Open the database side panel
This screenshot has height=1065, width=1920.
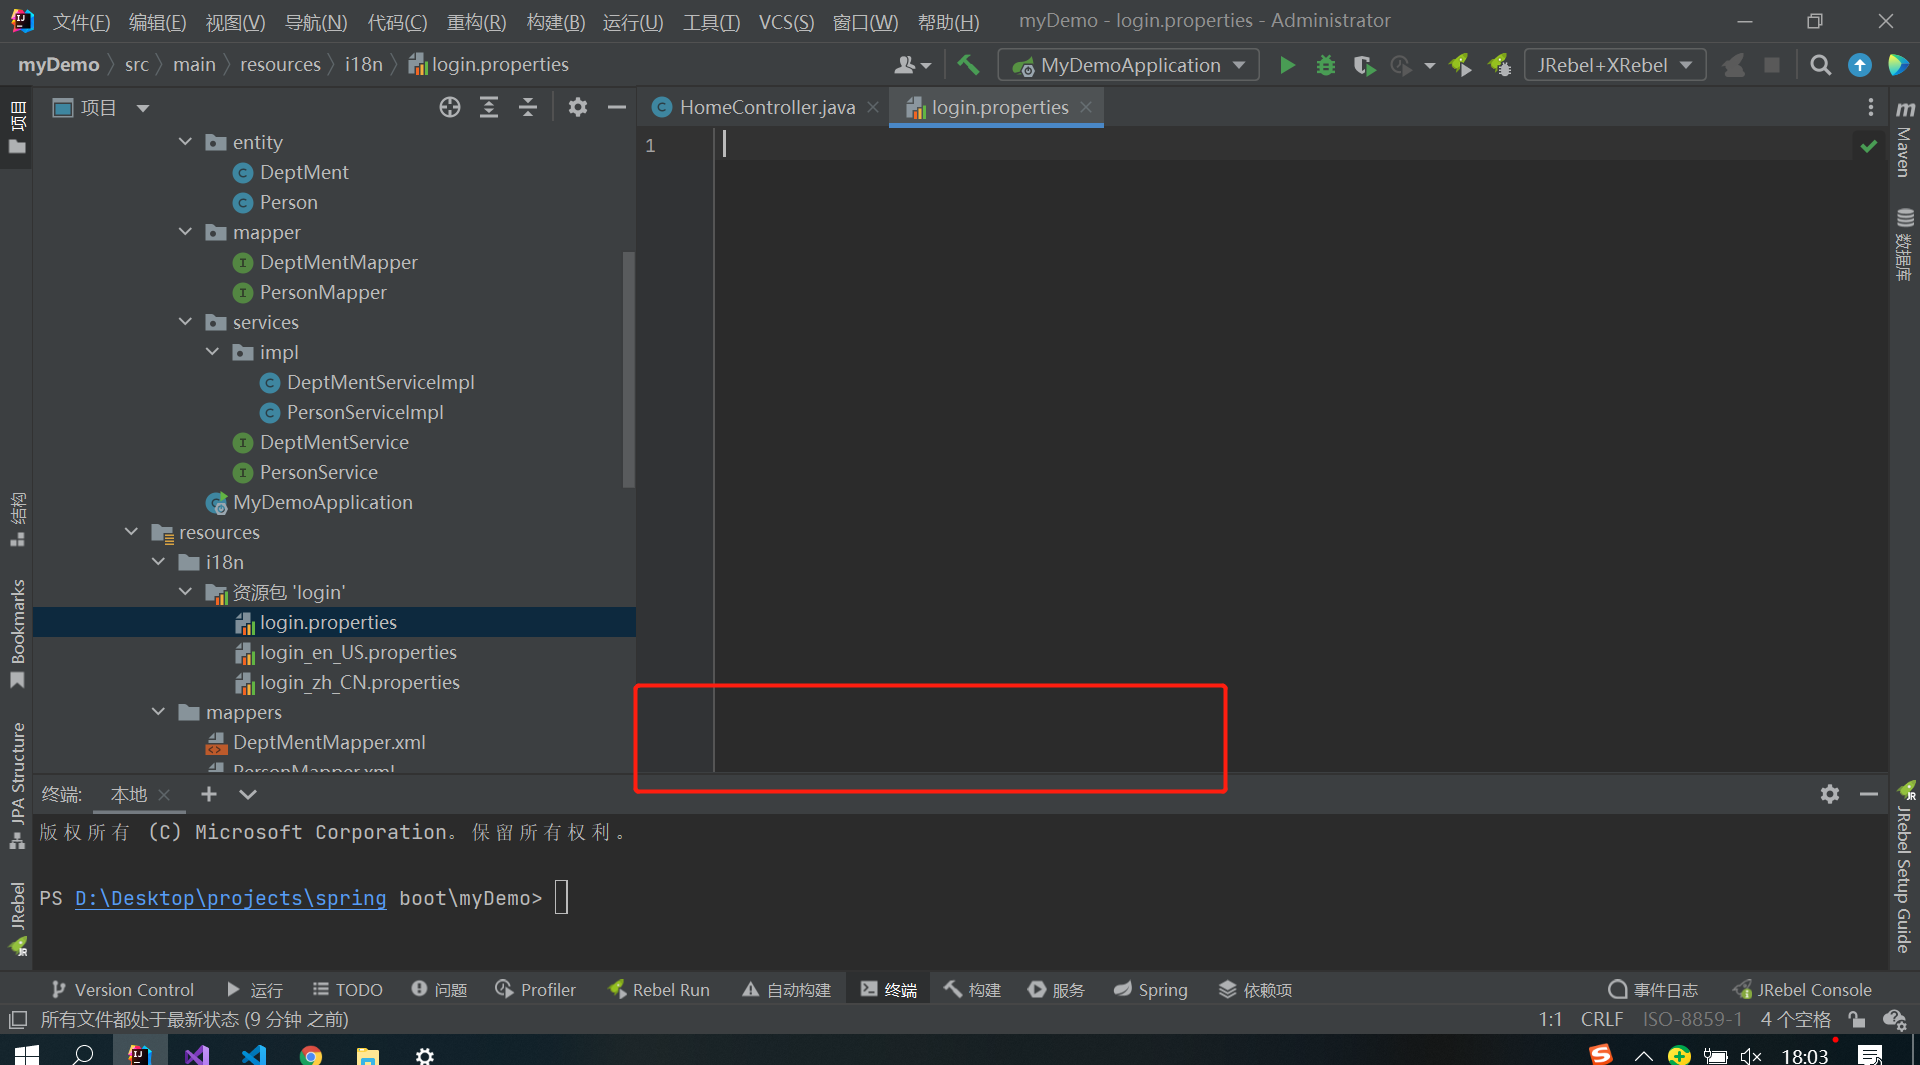tap(1904, 245)
